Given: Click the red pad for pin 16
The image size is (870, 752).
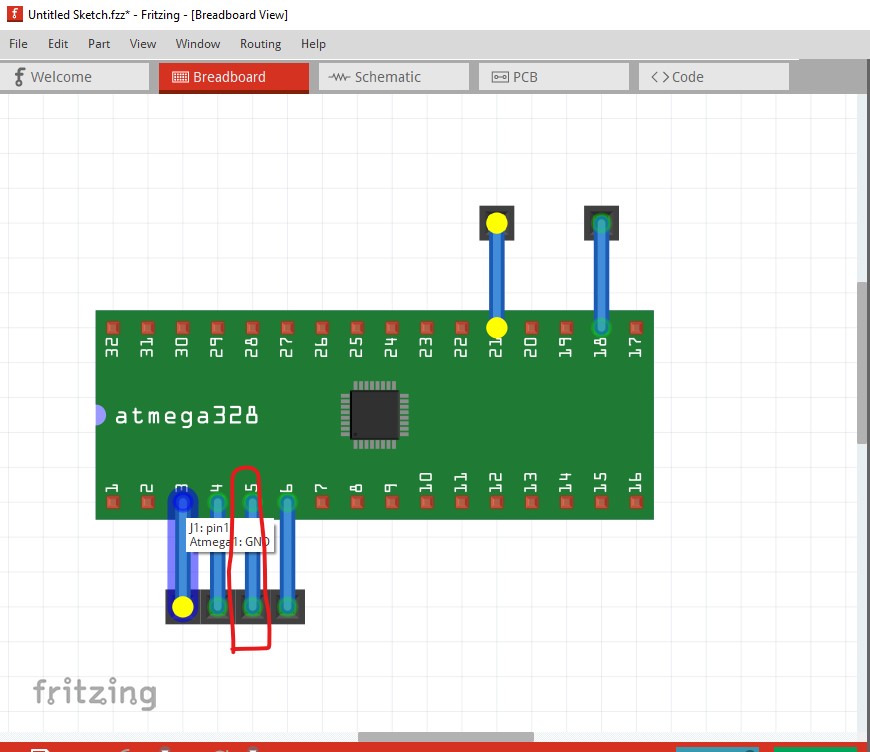Looking at the screenshot, I should coord(635,500).
